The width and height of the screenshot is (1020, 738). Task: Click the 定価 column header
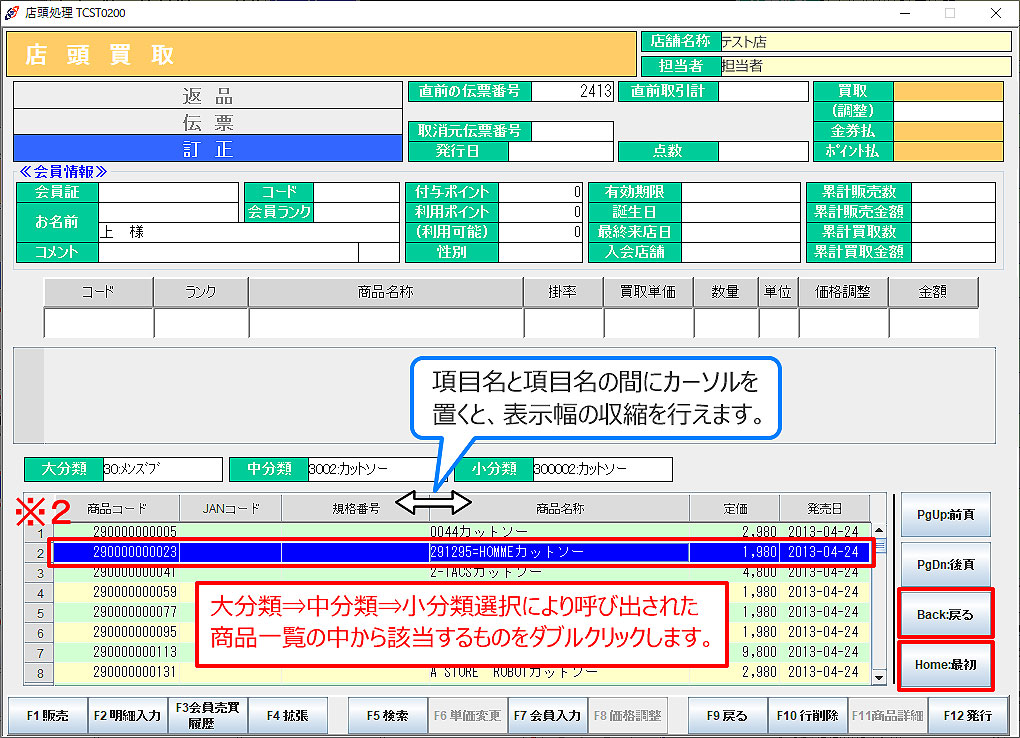(735, 508)
